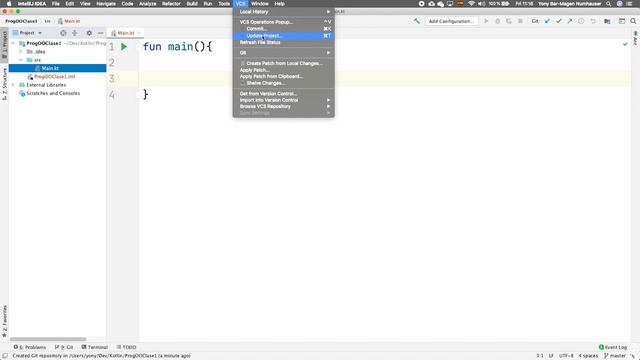Open Project Structure via the toolbar folder icon
Image resolution: width=640 pixels, height=360 pixels.
point(607,21)
